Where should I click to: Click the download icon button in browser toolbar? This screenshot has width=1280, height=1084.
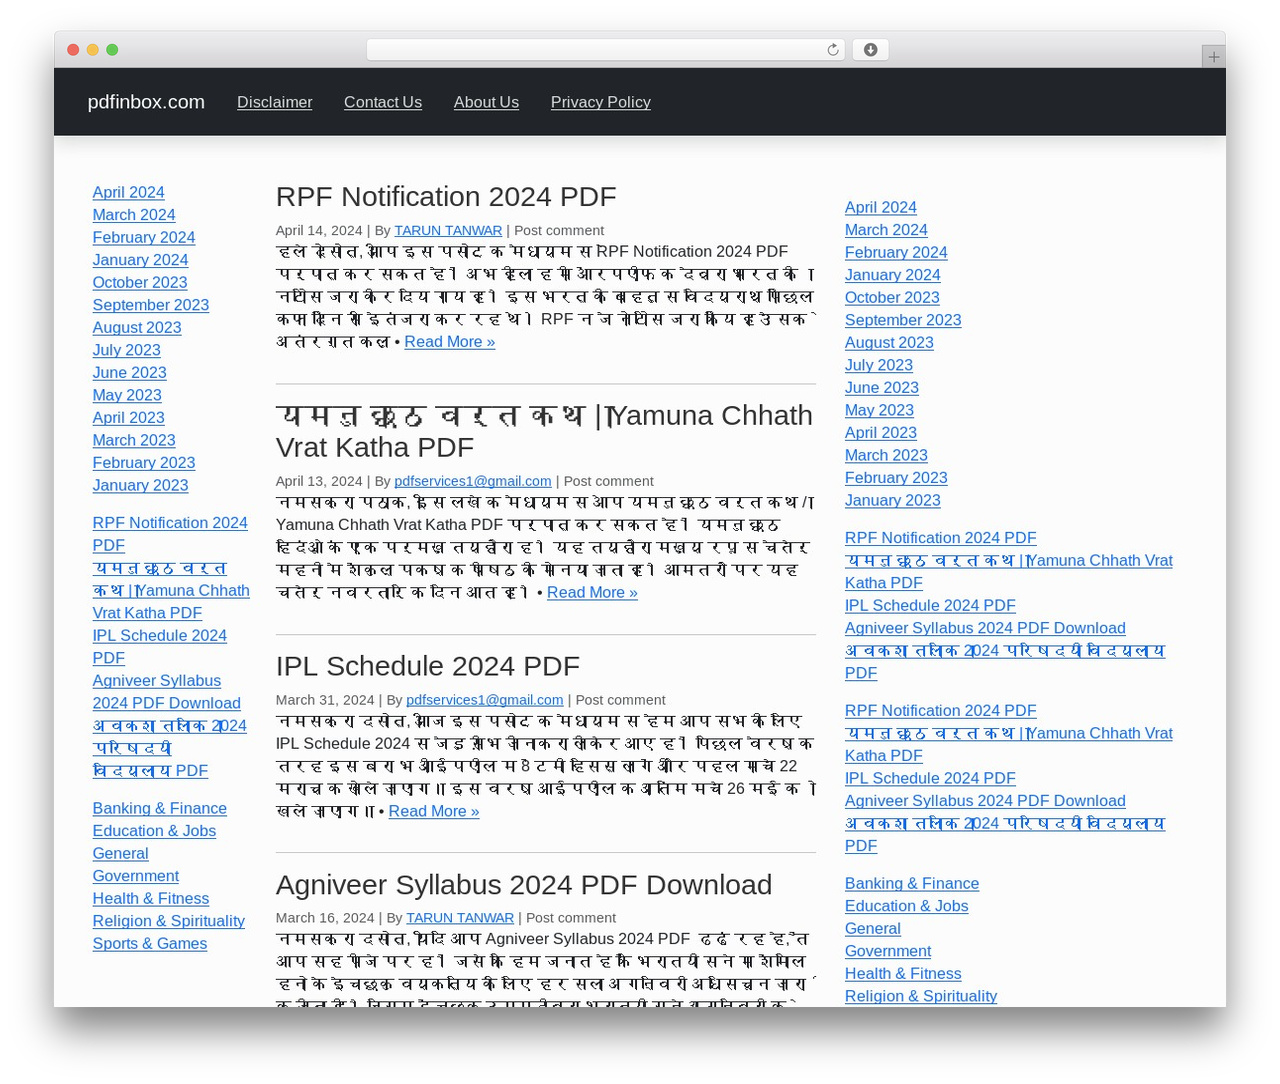(x=870, y=50)
